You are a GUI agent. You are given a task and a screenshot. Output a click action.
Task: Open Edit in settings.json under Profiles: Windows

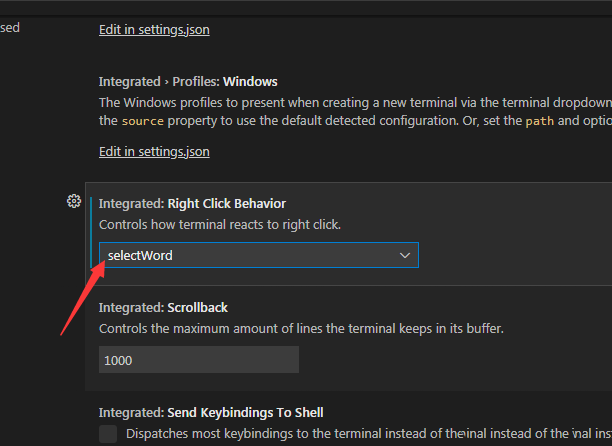coord(154,152)
